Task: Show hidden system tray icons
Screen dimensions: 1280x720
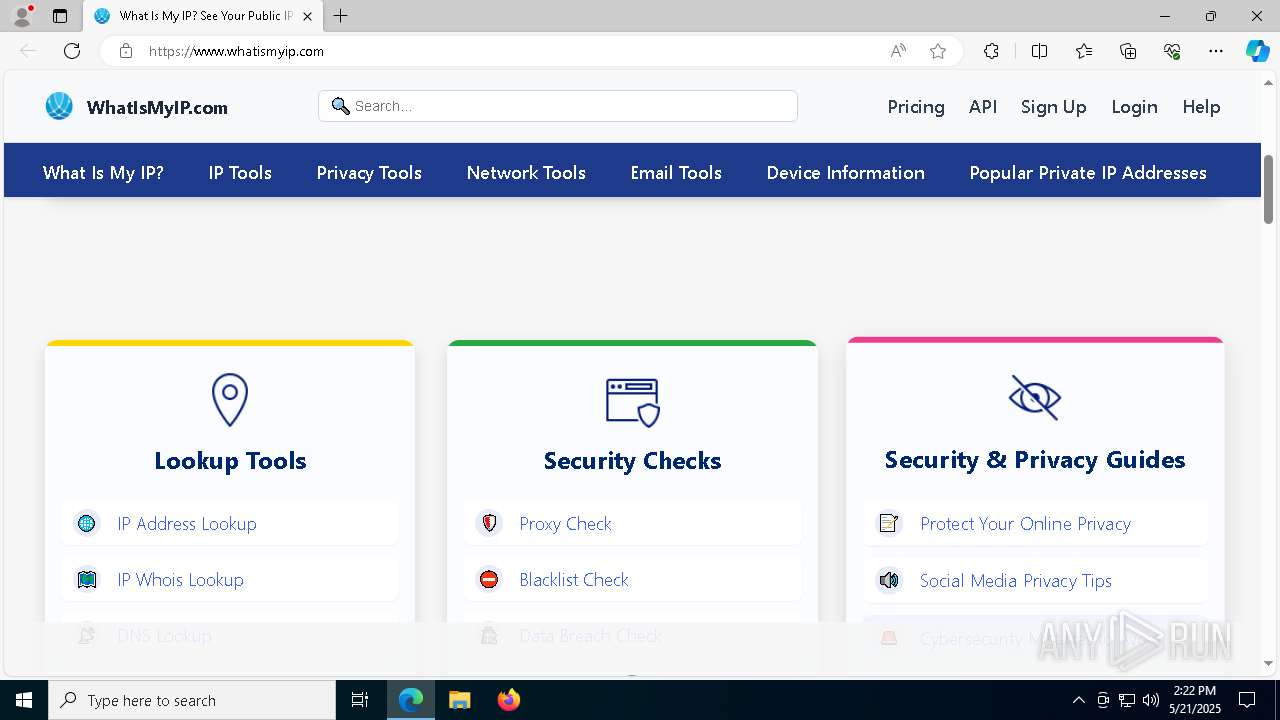Action: click(x=1078, y=700)
